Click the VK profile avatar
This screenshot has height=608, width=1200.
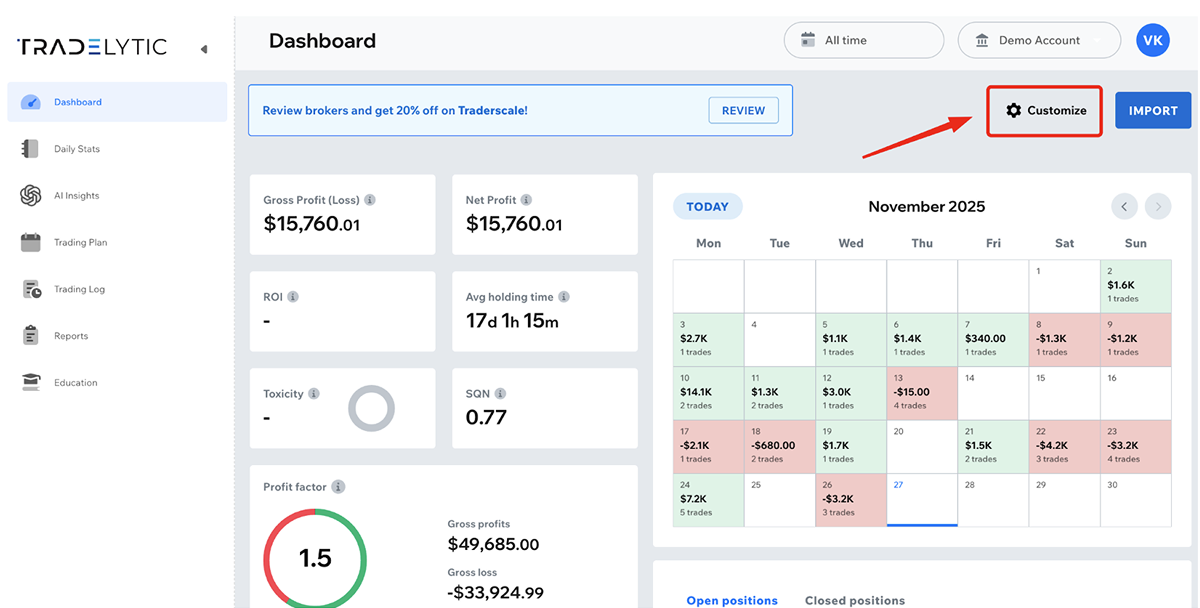pos(1153,40)
